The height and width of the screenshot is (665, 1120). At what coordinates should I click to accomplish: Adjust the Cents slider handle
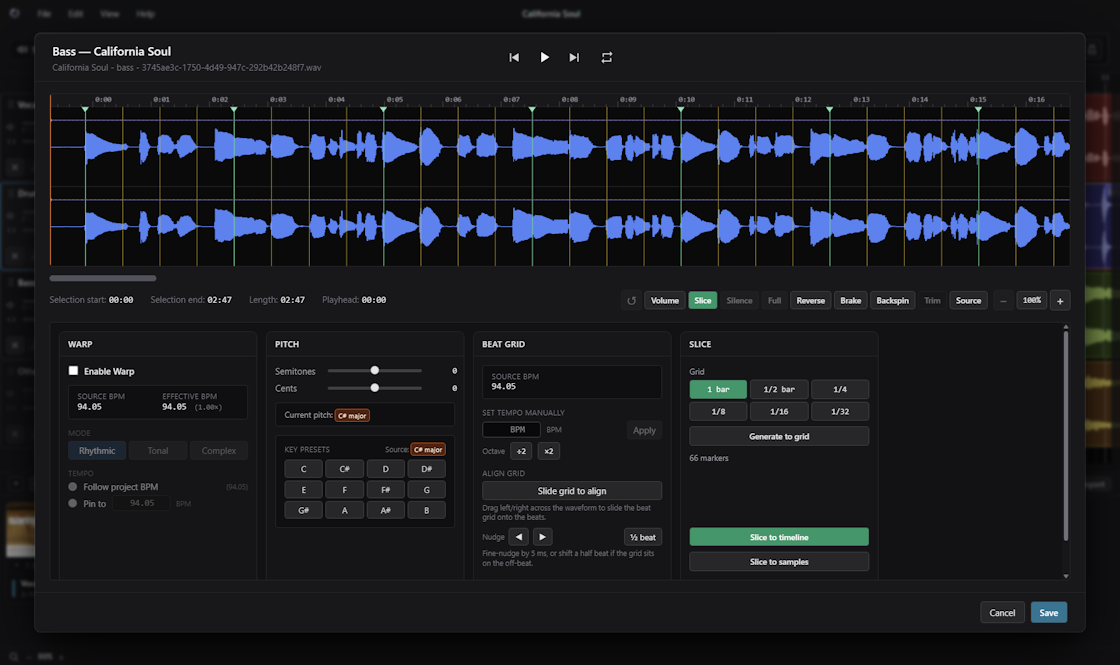pos(374,388)
